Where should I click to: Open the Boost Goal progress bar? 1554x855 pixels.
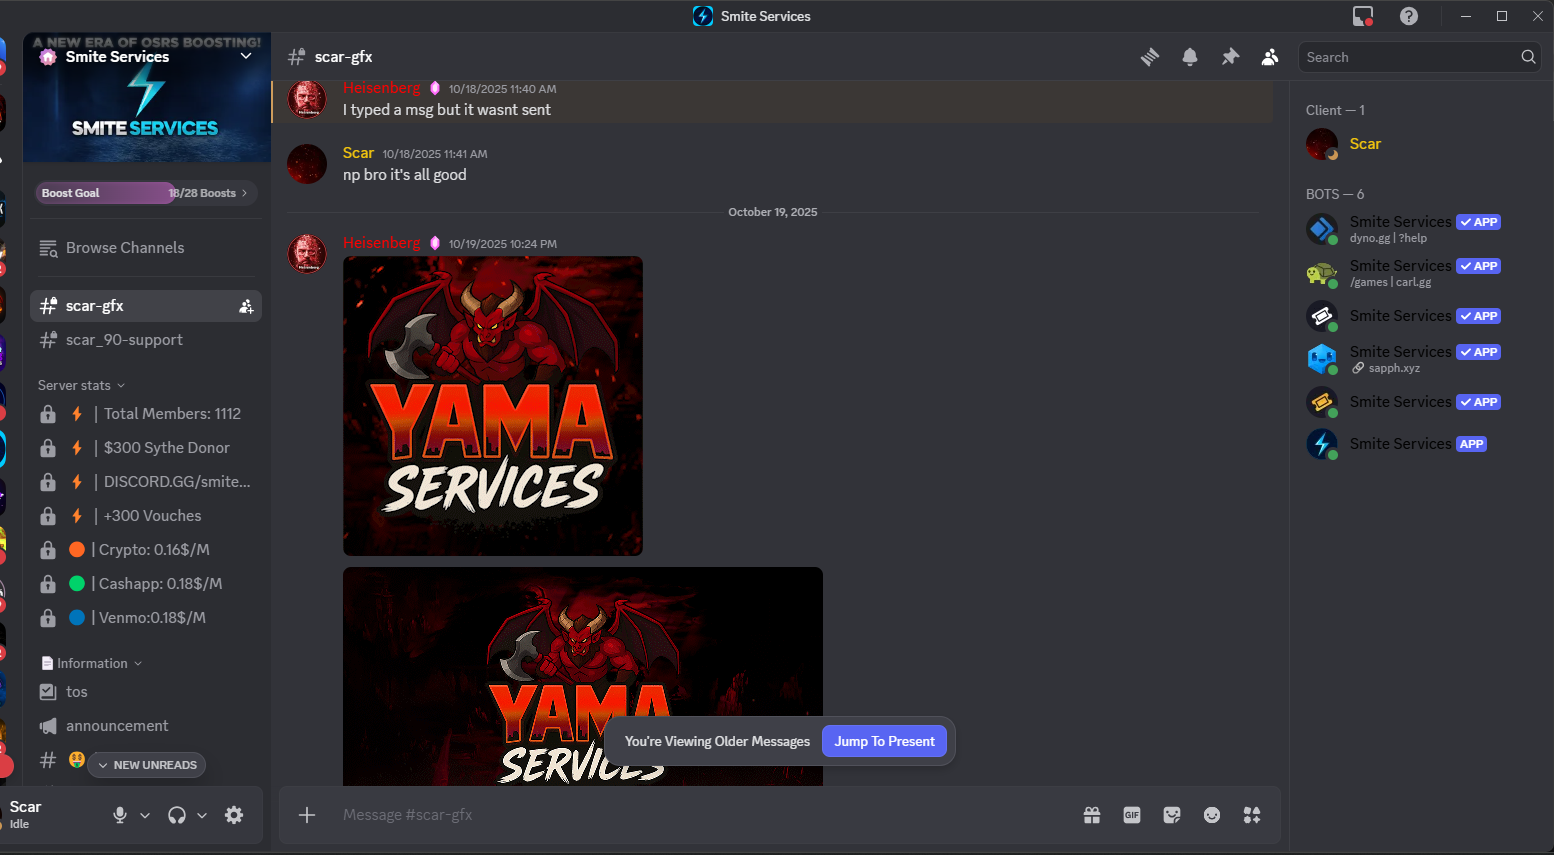point(147,193)
